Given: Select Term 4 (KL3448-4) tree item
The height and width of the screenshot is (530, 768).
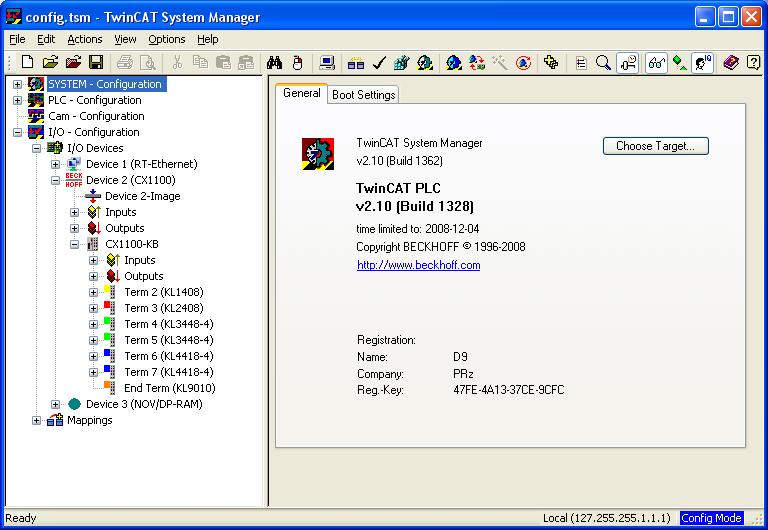Looking at the screenshot, I should [x=168, y=324].
